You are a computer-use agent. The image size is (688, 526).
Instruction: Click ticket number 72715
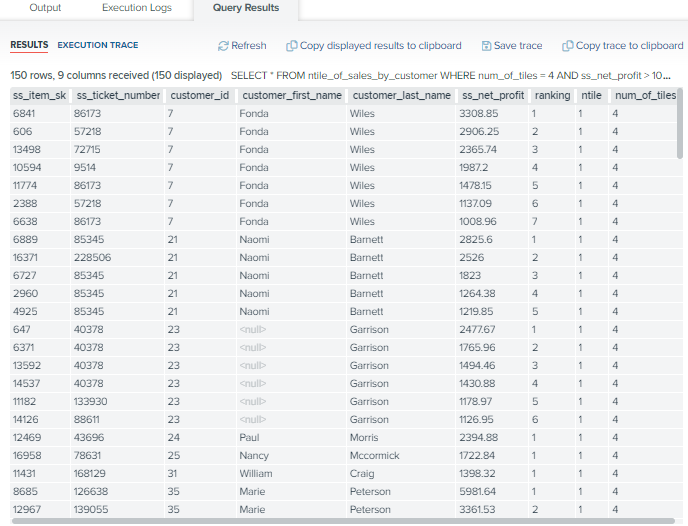click(x=87, y=150)
